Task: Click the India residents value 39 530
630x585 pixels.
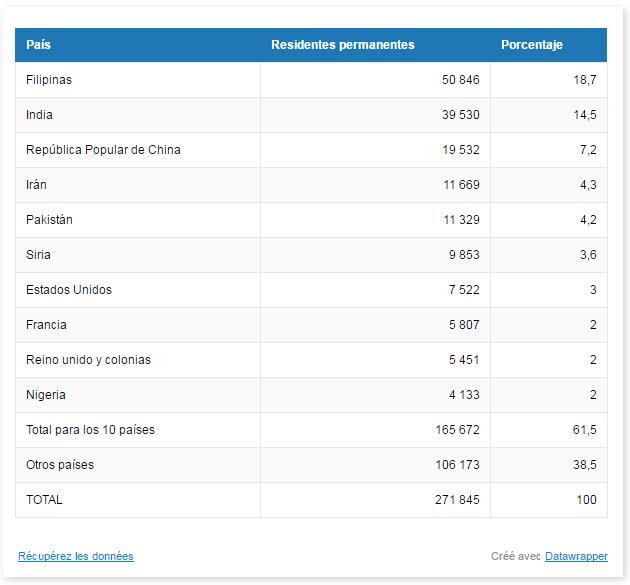Action: point(461,115)
